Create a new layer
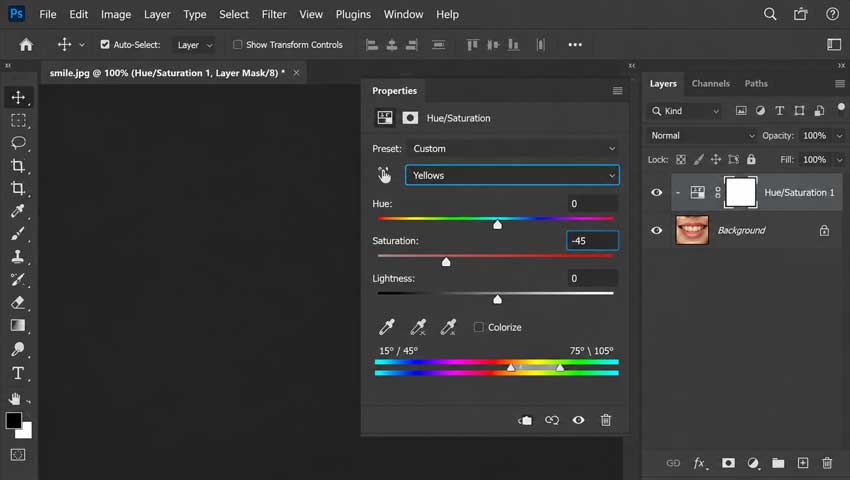This screenshot has height=480, width=850. click(x=803, y=463)
